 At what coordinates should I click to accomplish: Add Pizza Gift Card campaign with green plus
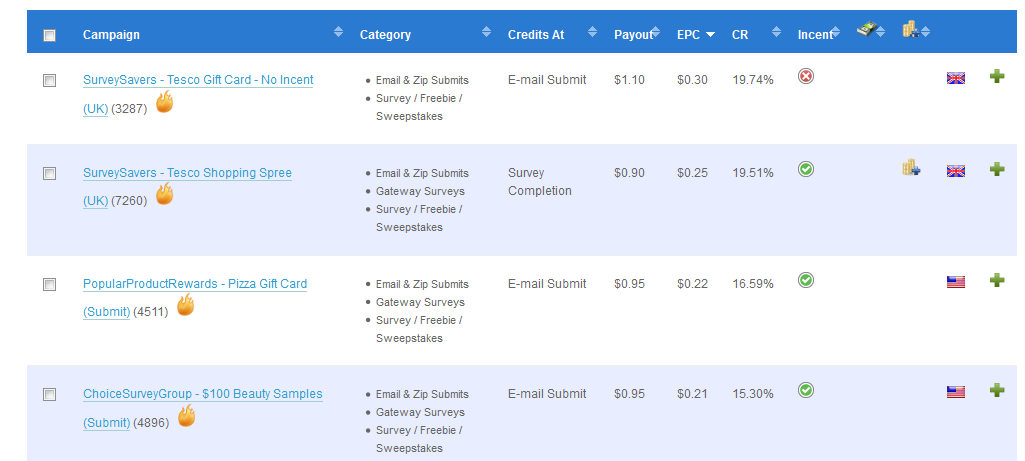point(997,280)
